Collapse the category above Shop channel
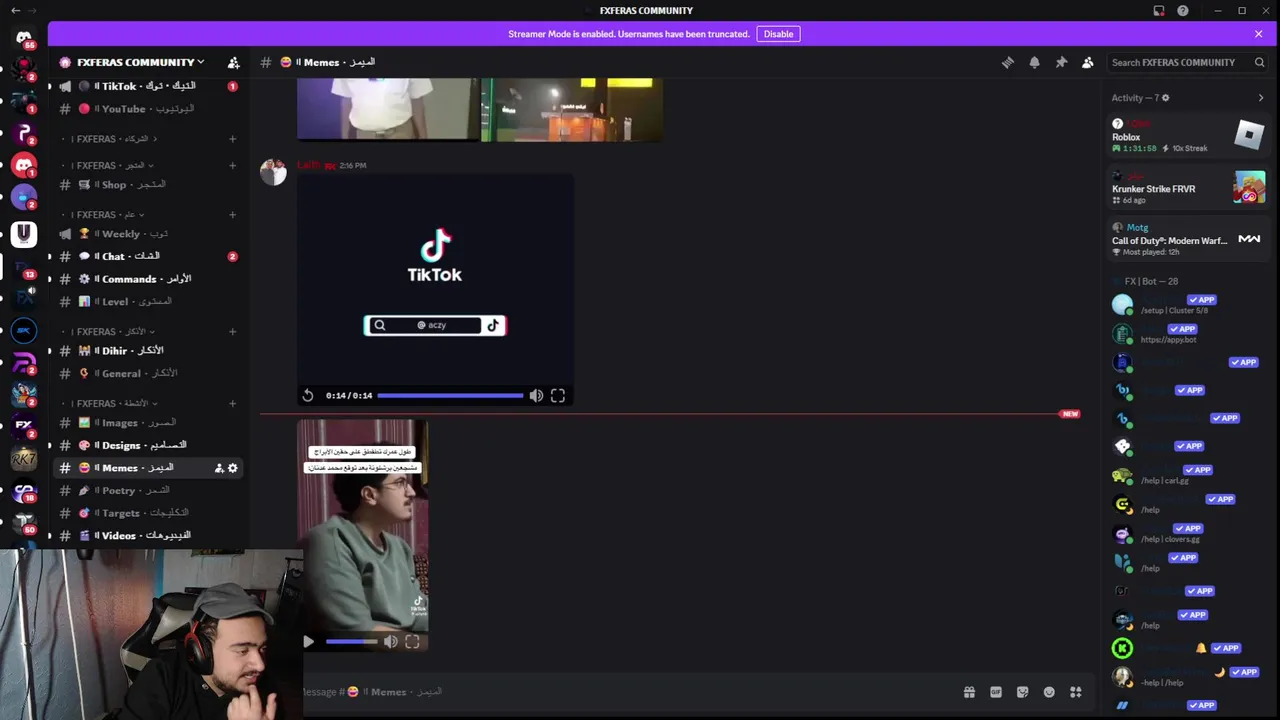The width and height of the screenshot is (1280, 720). click(x=110, y=165)
